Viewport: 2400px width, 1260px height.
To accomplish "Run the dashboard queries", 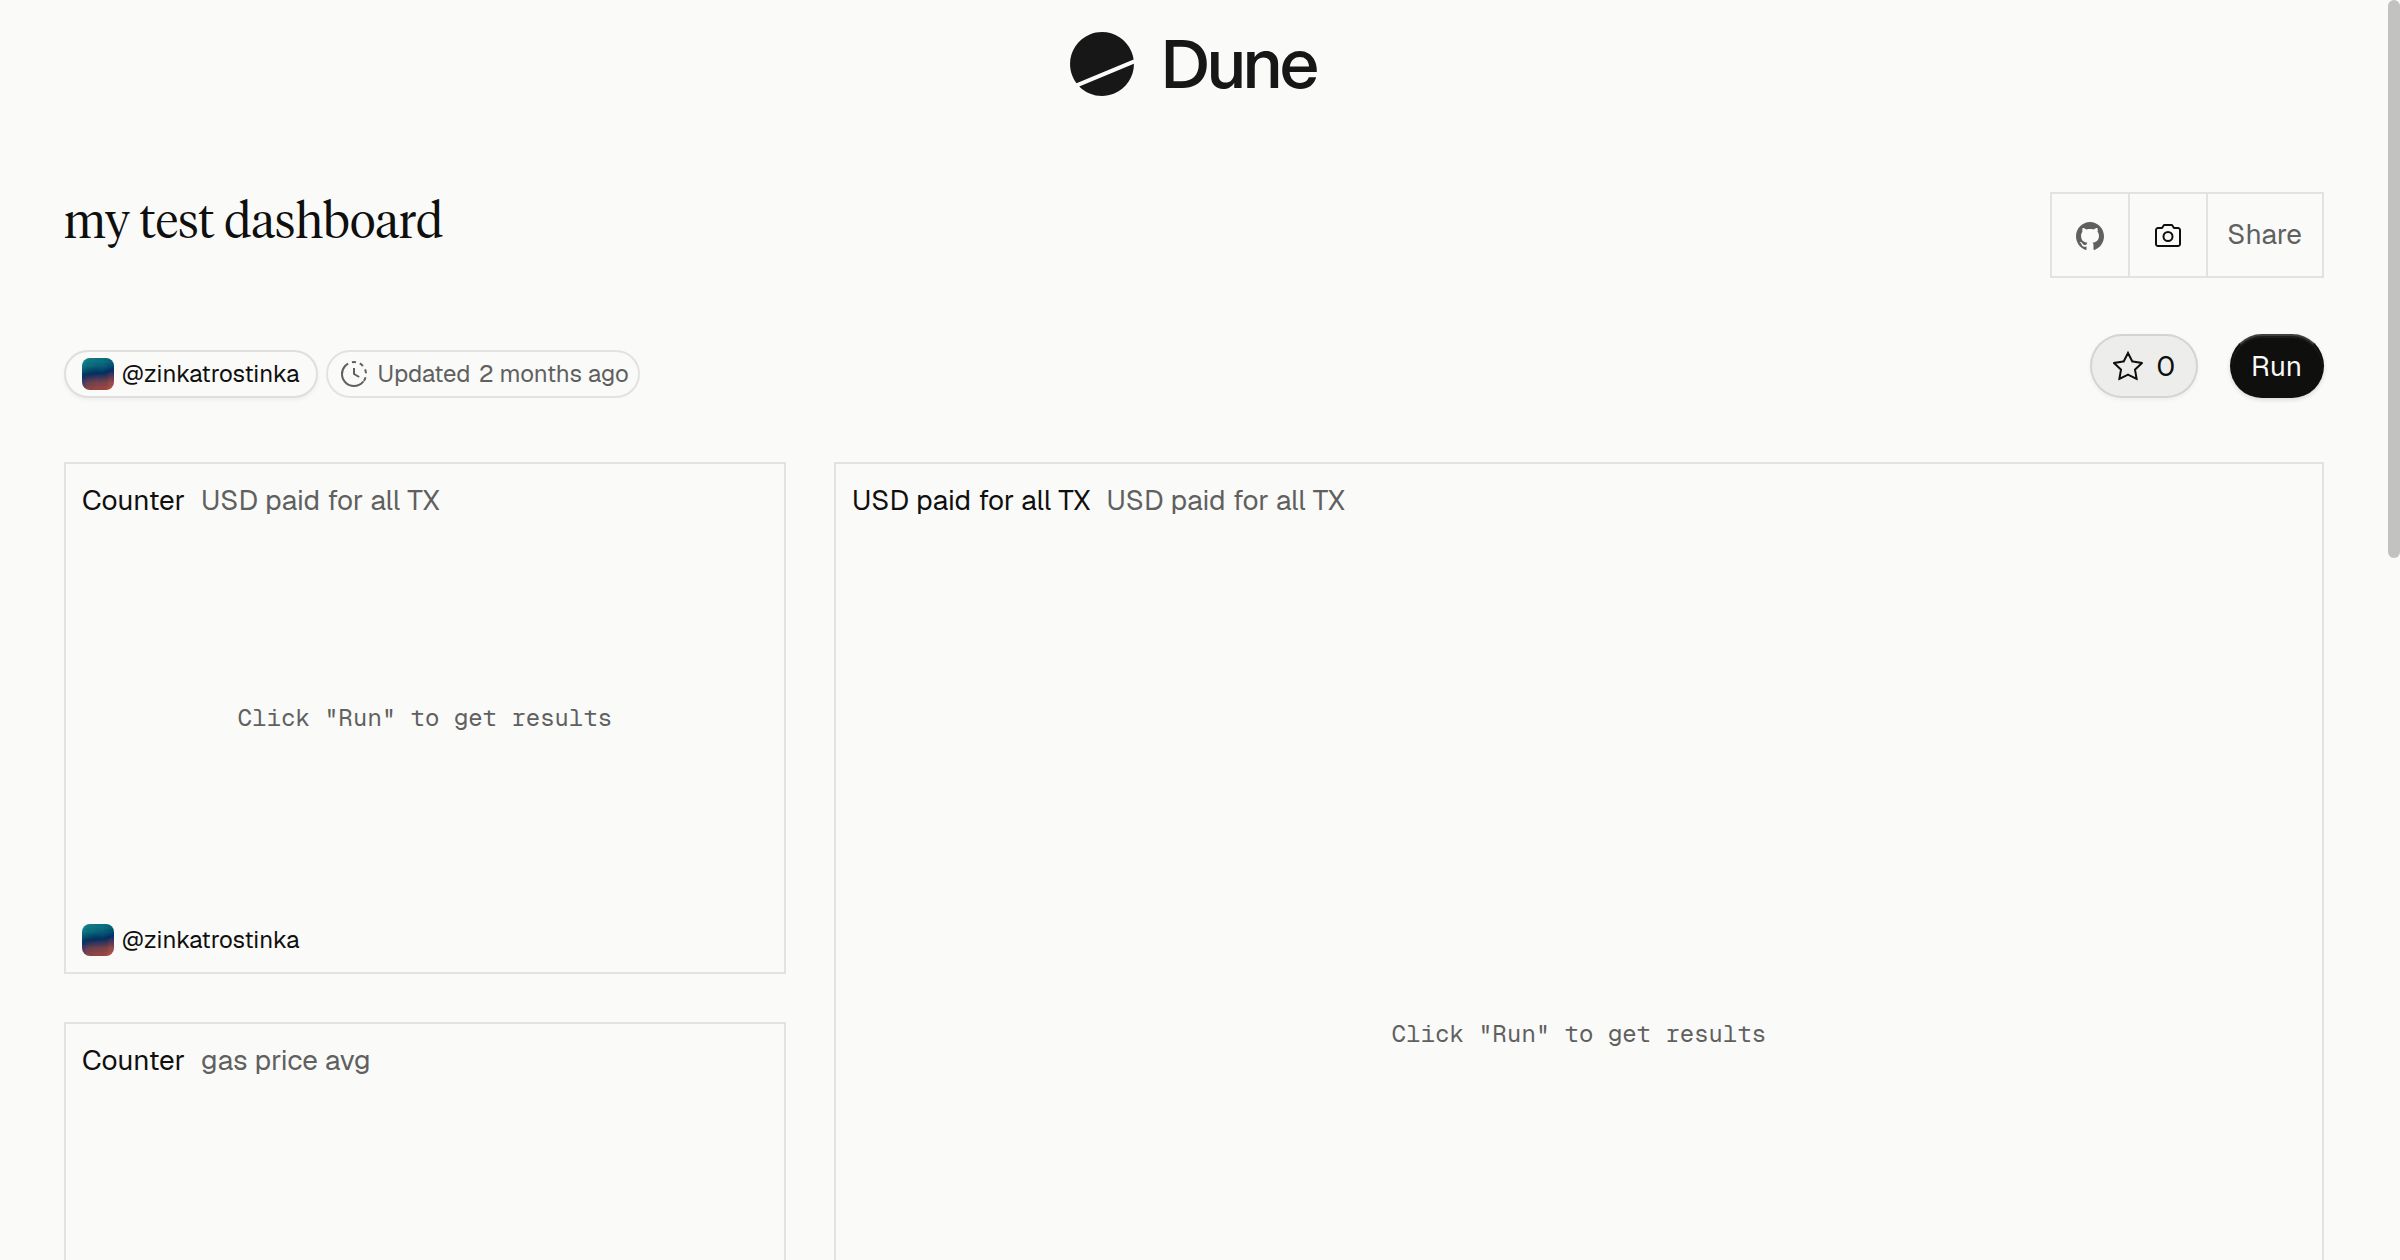I will click(2276, 366).
